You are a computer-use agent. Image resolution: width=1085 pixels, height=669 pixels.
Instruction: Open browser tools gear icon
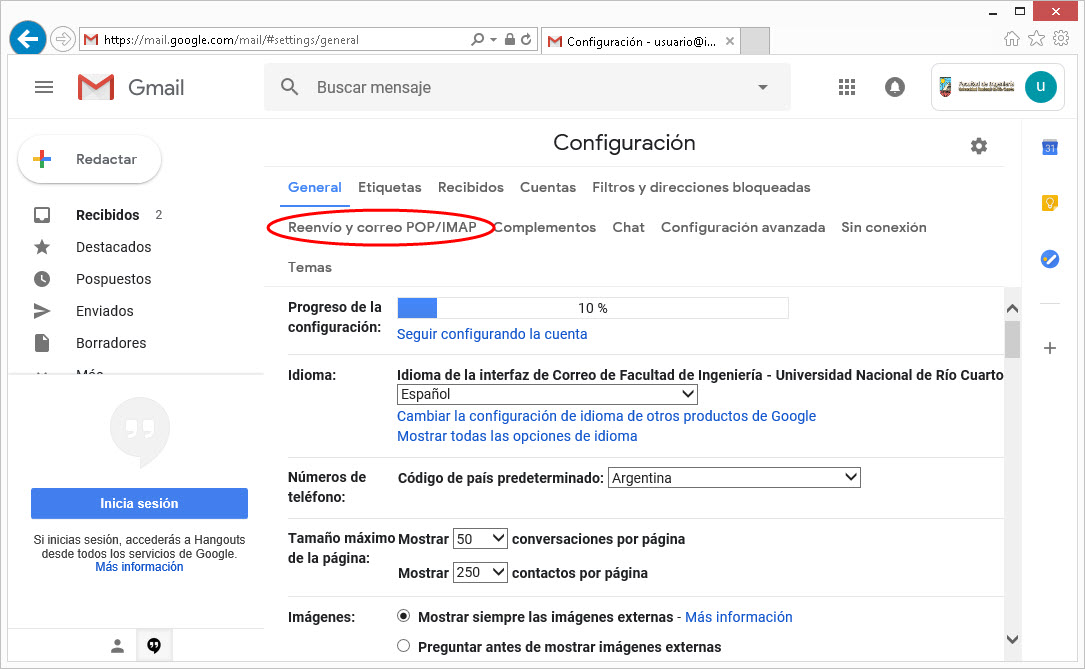pyautogui.click(x=1061, y=39)
